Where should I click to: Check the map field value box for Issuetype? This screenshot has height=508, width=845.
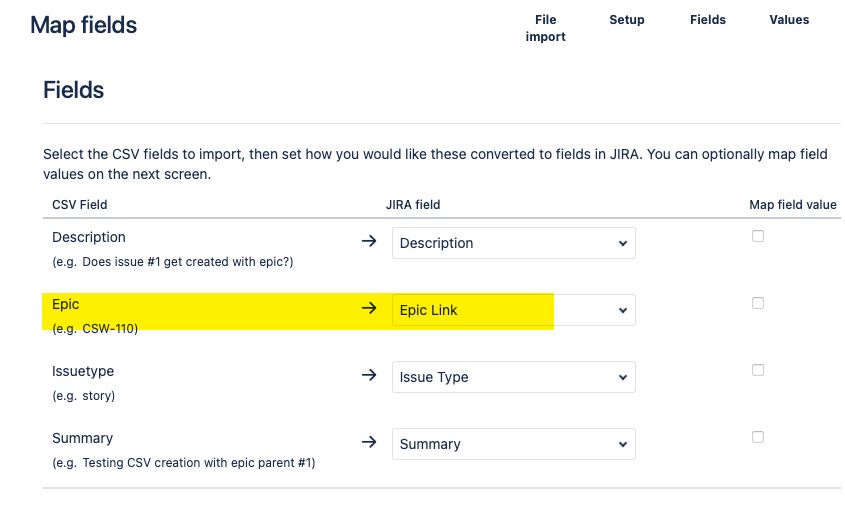coord(758,370)
